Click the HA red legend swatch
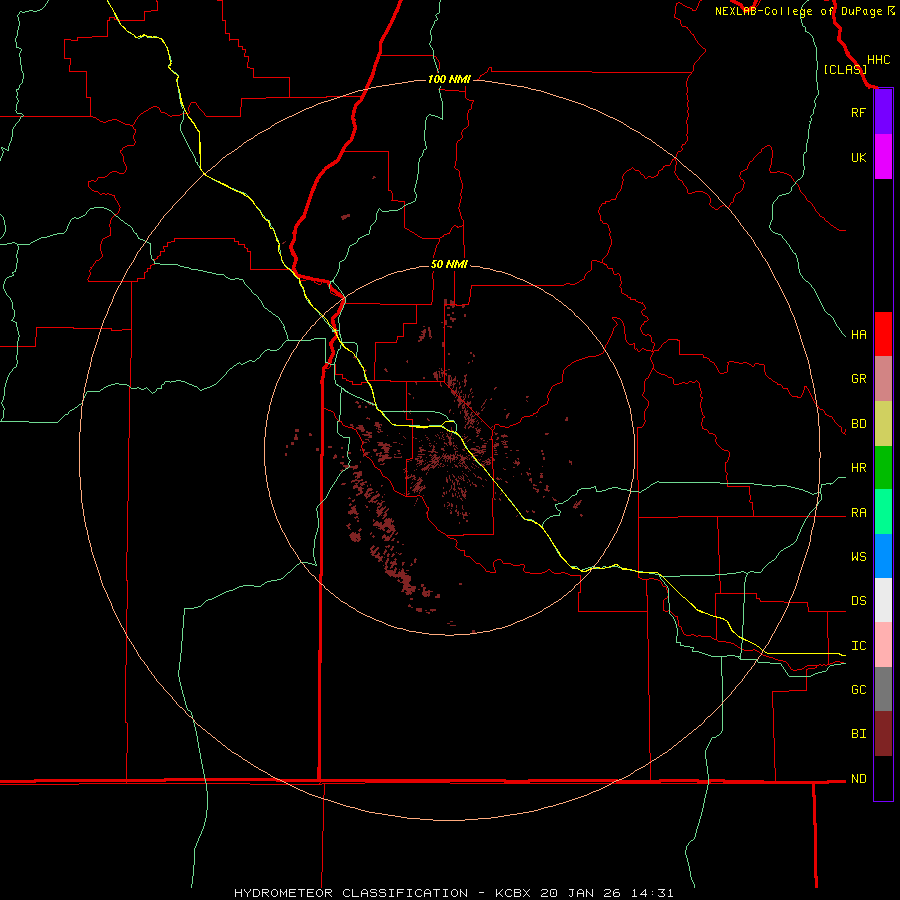The width and height of the screenshot is (900, 900). (883, 334)
